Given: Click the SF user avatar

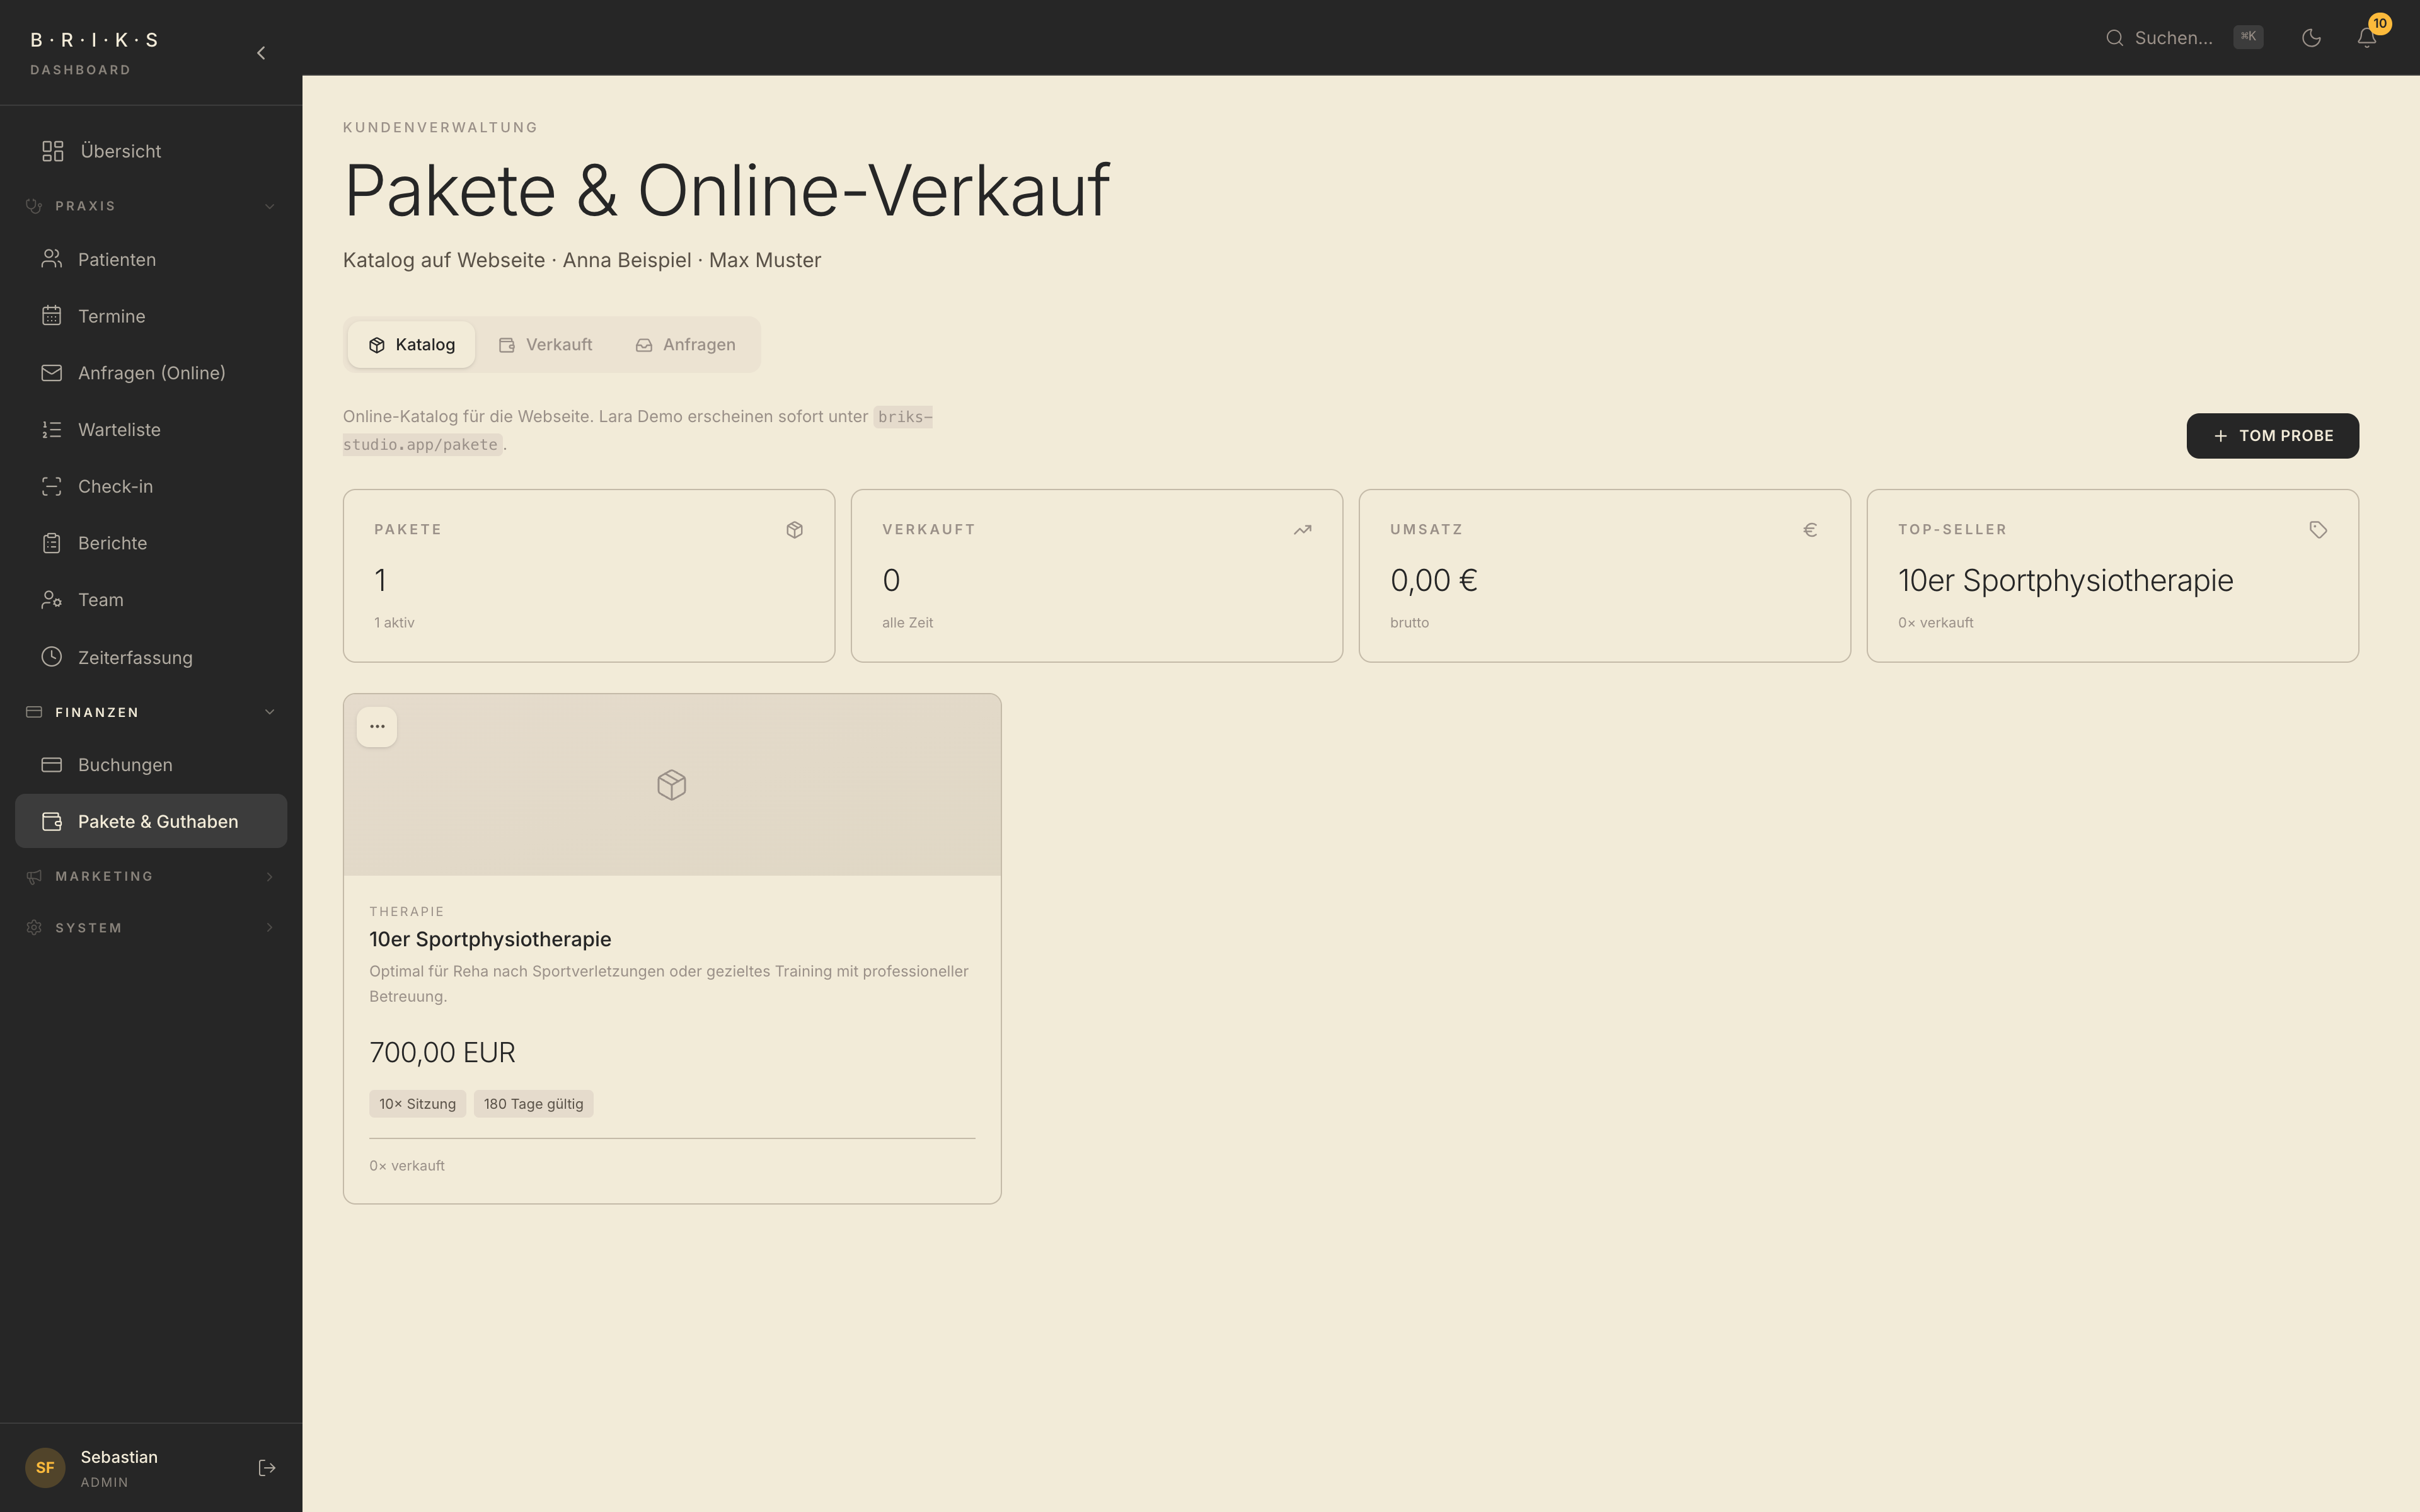Looking at the screenshot, I should [x=45, y=1468].
